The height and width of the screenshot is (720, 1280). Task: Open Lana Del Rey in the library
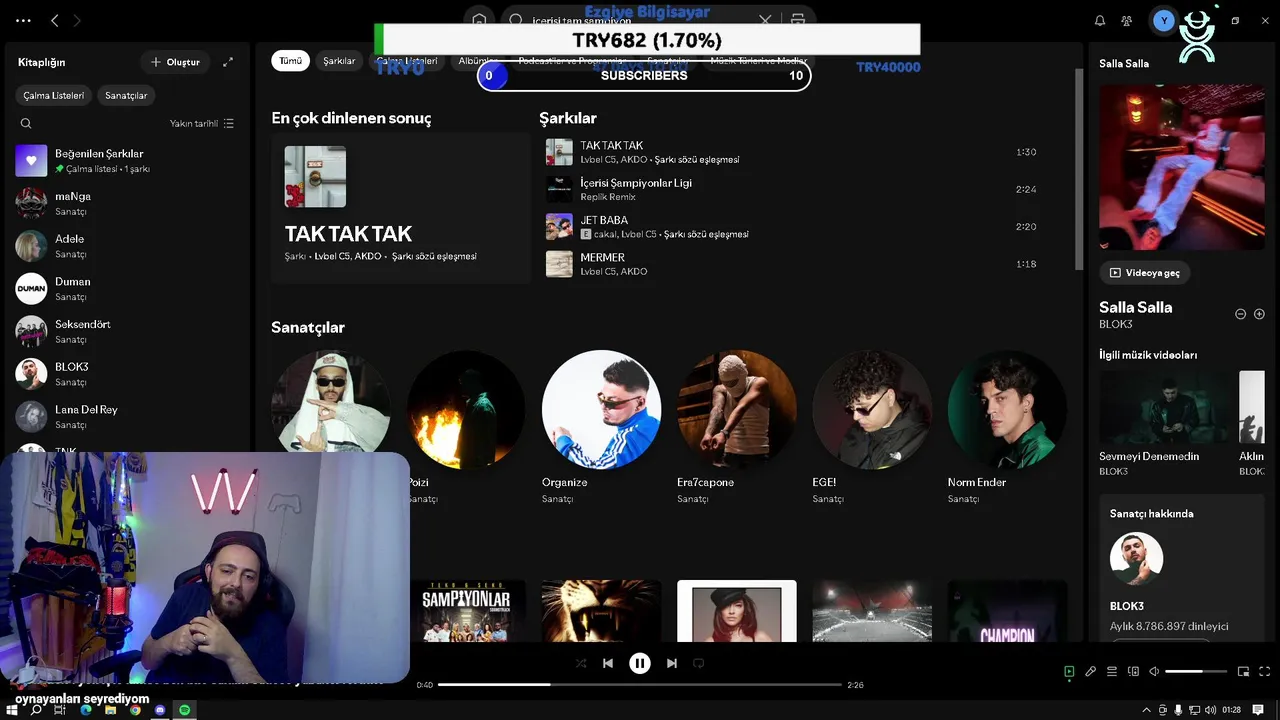click(127, 416)
